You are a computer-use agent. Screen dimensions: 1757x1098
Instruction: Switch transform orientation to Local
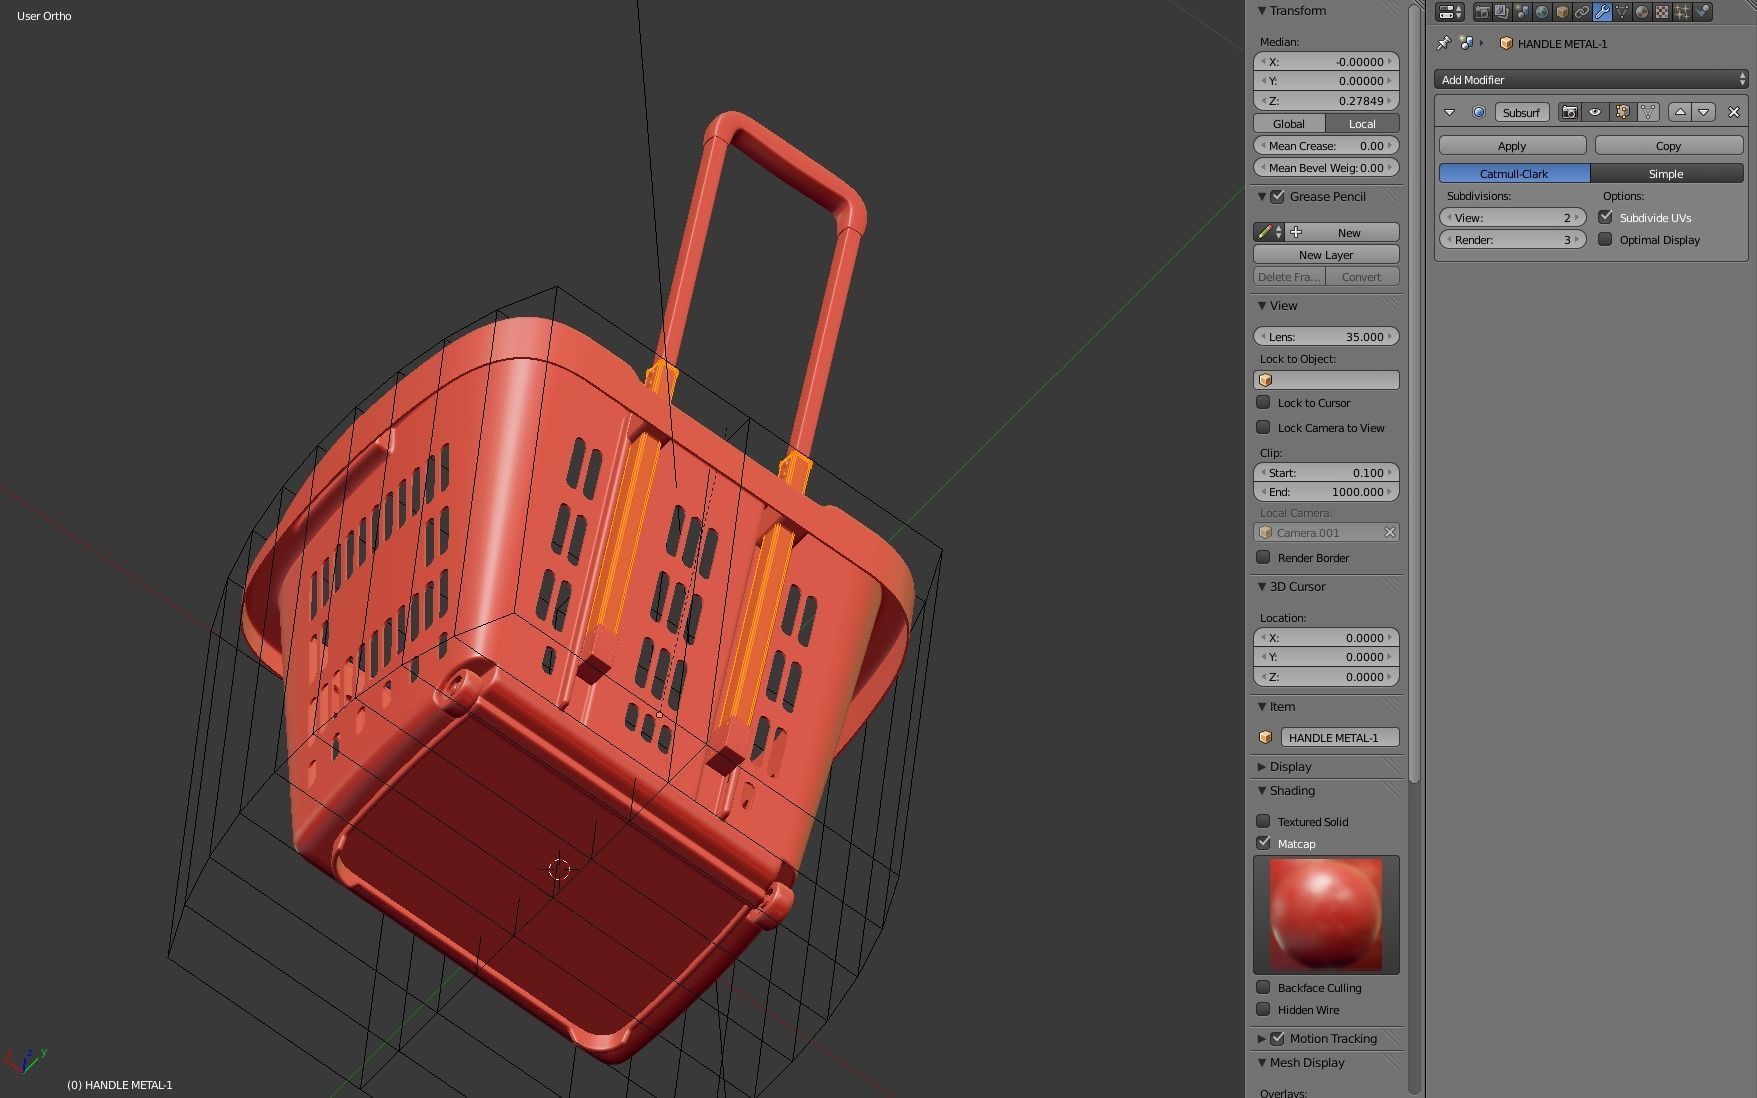click(1362, 124)
